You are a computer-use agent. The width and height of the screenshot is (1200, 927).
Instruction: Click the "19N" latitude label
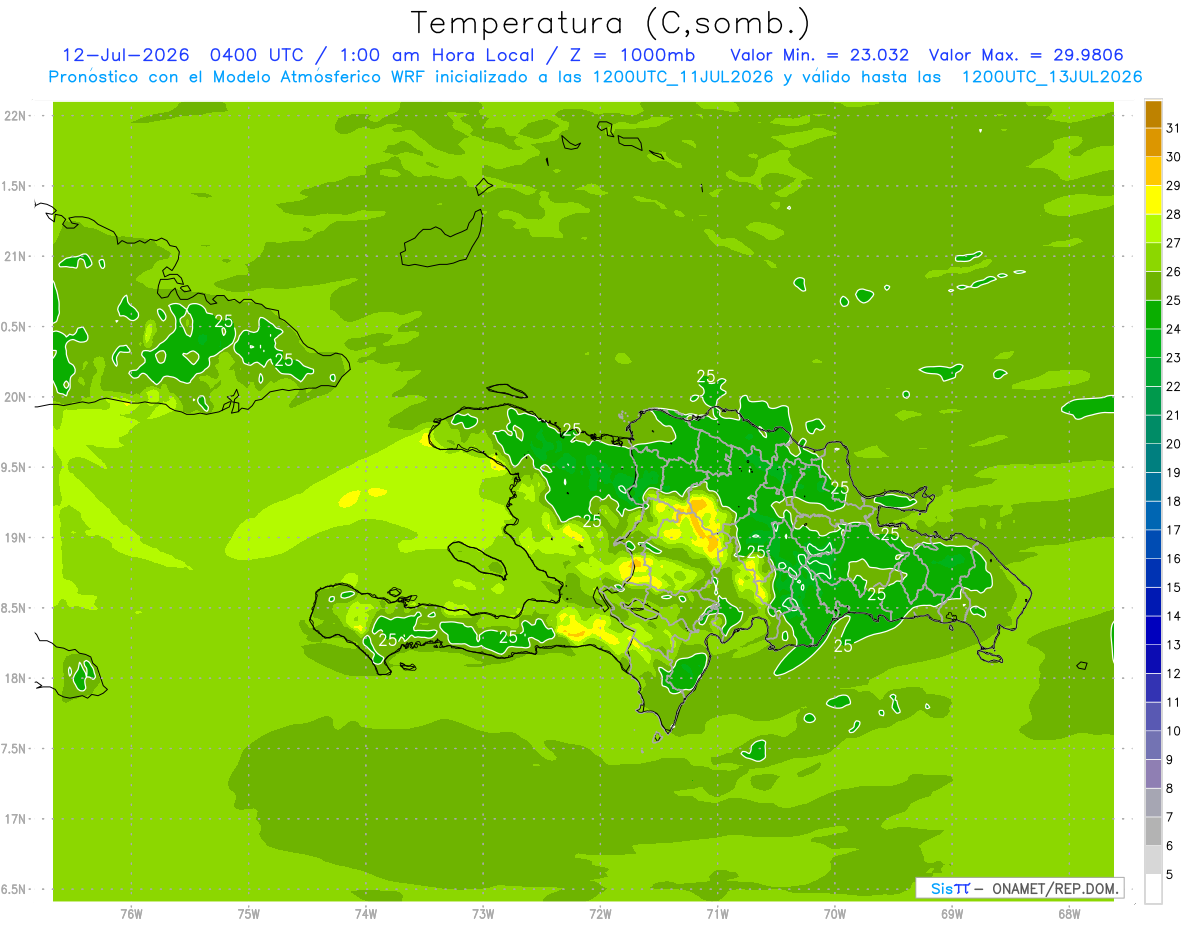click(15, 538)
